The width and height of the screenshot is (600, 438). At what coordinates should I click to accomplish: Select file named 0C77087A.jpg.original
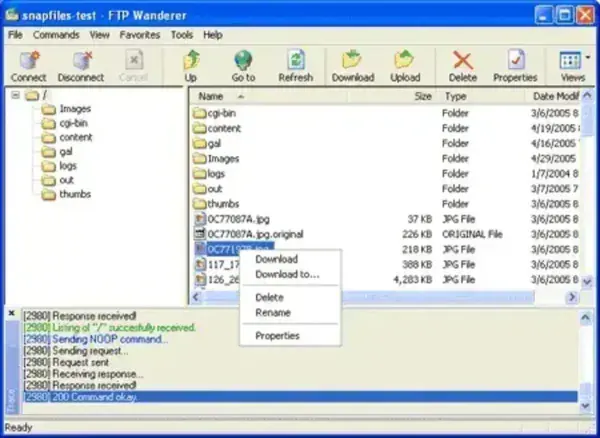[x=256, y=234]
